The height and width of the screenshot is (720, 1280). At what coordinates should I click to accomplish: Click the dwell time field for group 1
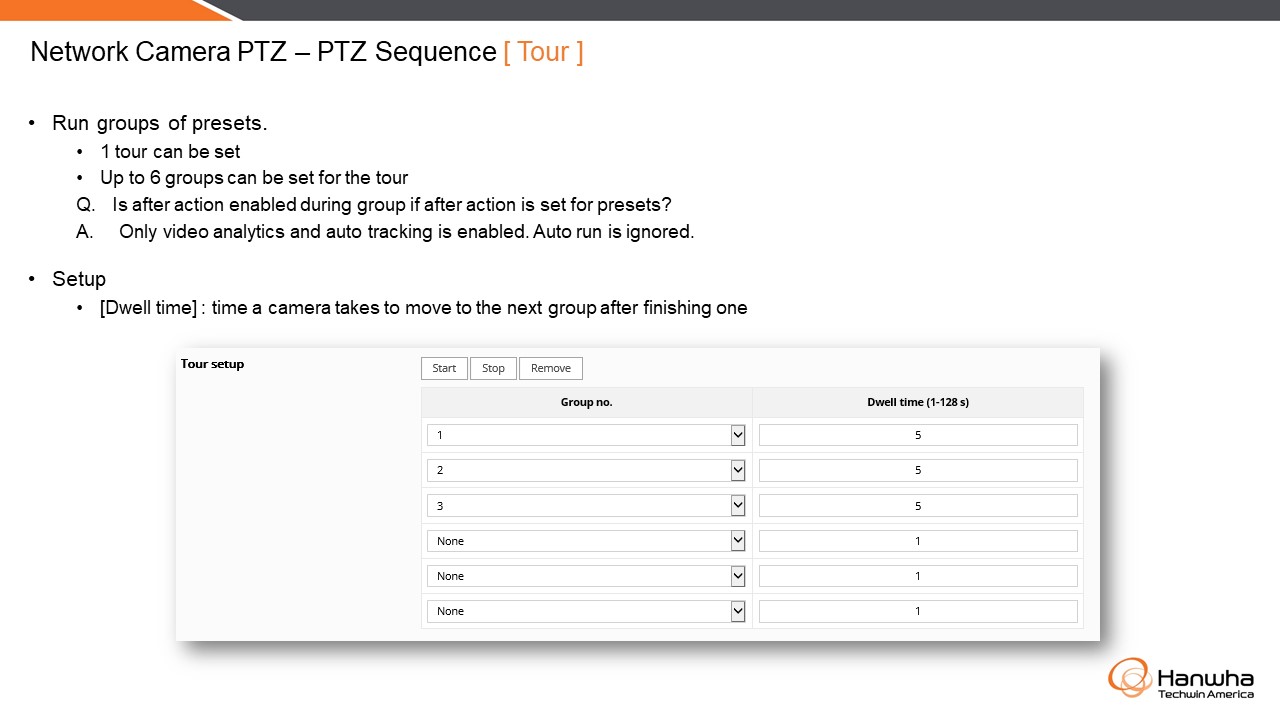click(x=918, y=435)
